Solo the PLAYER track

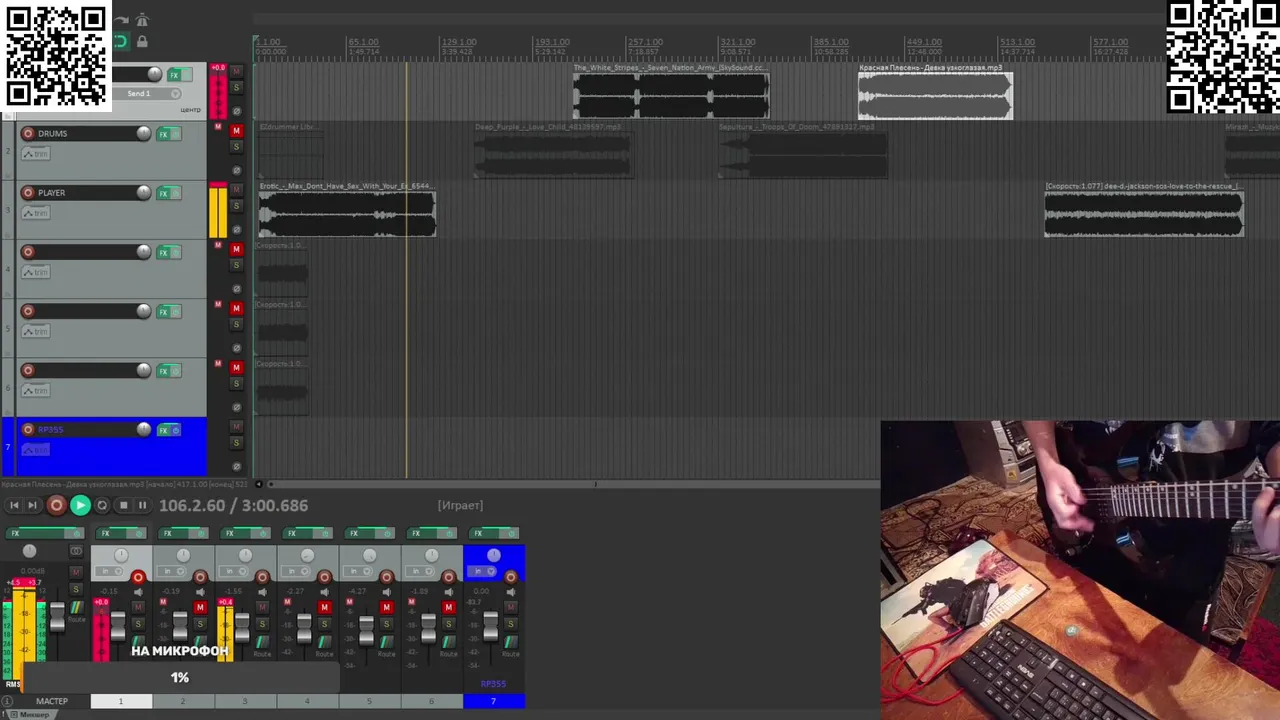pos(237,206)
